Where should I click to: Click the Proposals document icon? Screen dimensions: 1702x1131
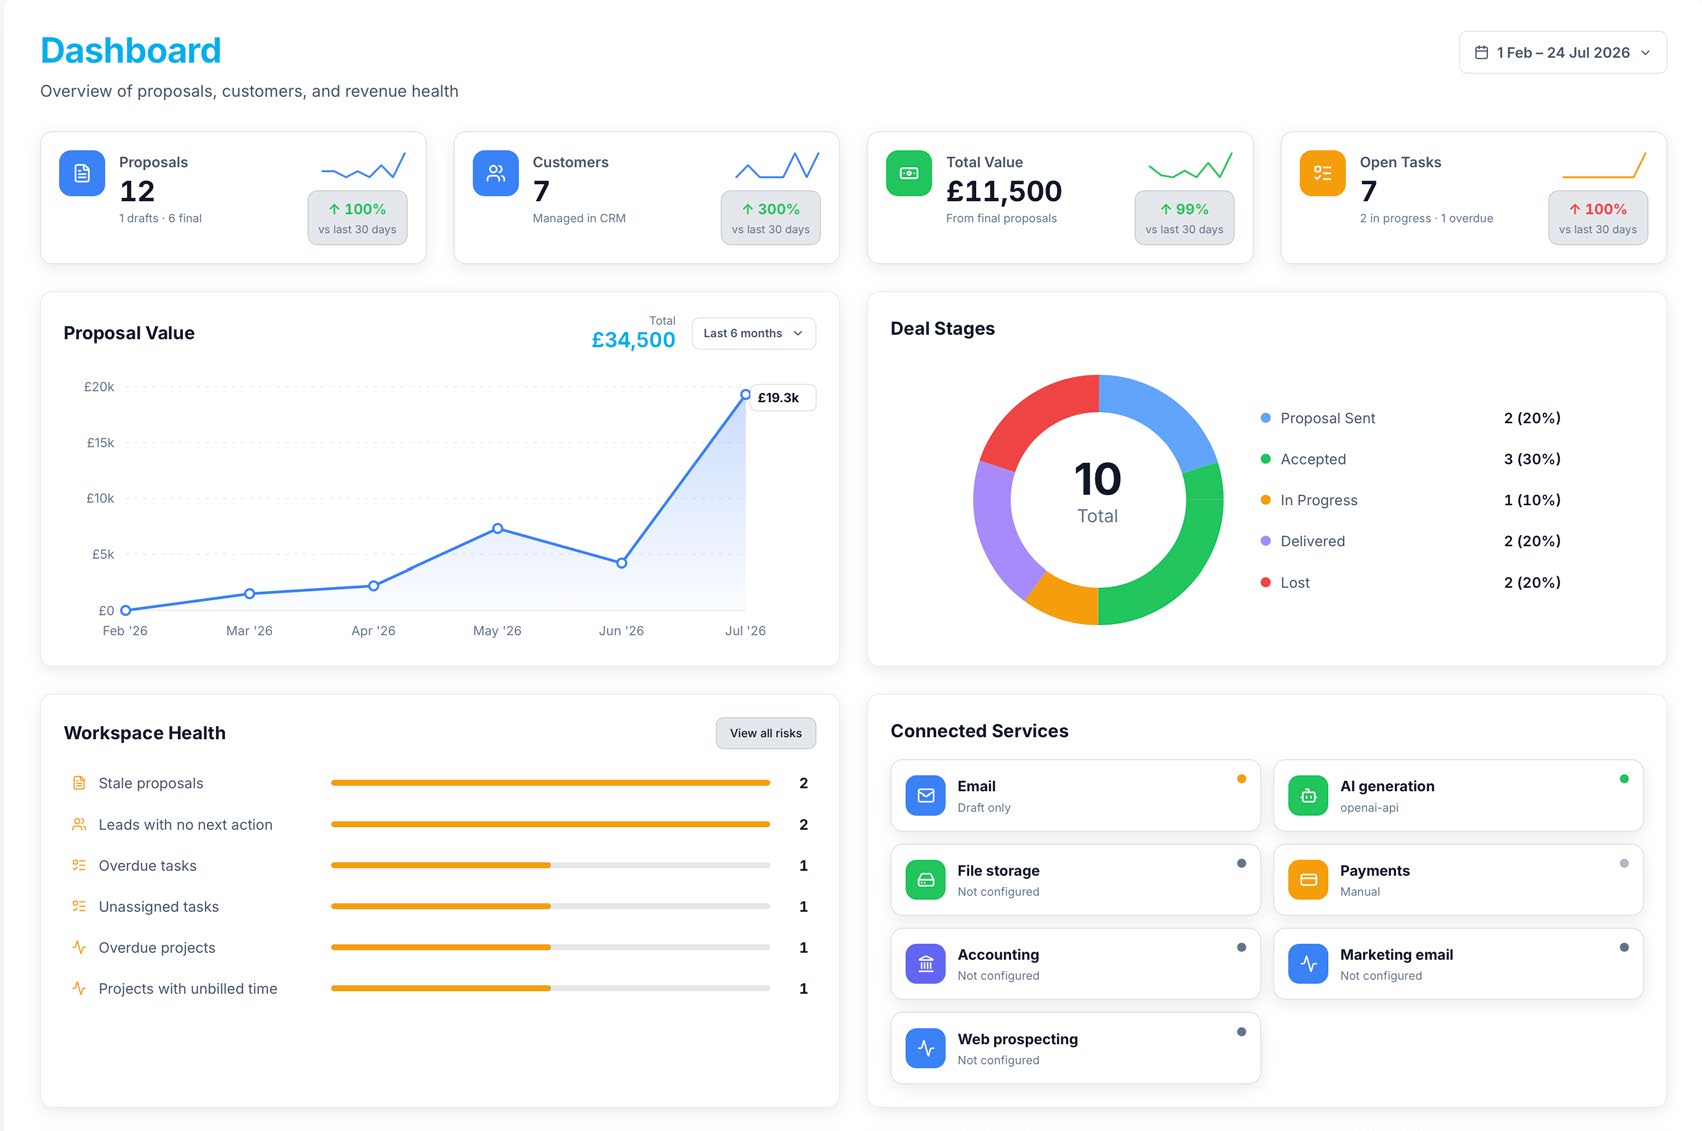tap(82, 173)
